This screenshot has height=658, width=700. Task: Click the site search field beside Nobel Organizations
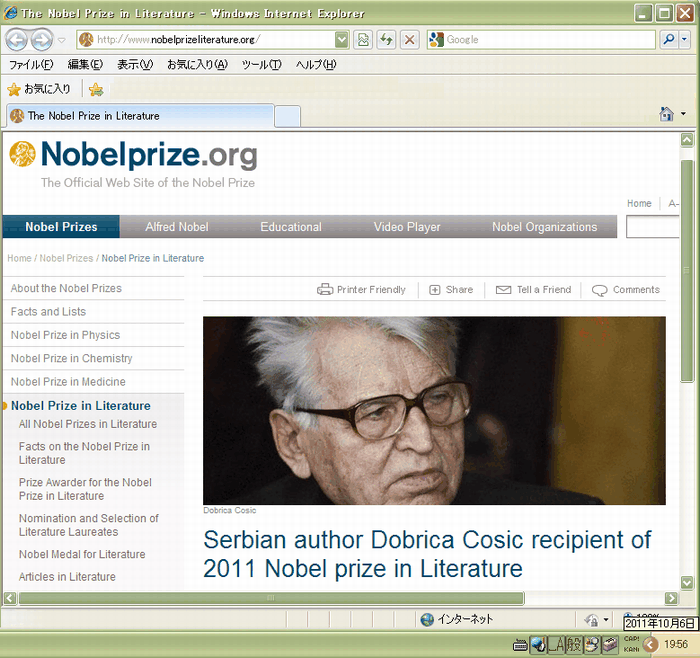(x=653, y=227)
